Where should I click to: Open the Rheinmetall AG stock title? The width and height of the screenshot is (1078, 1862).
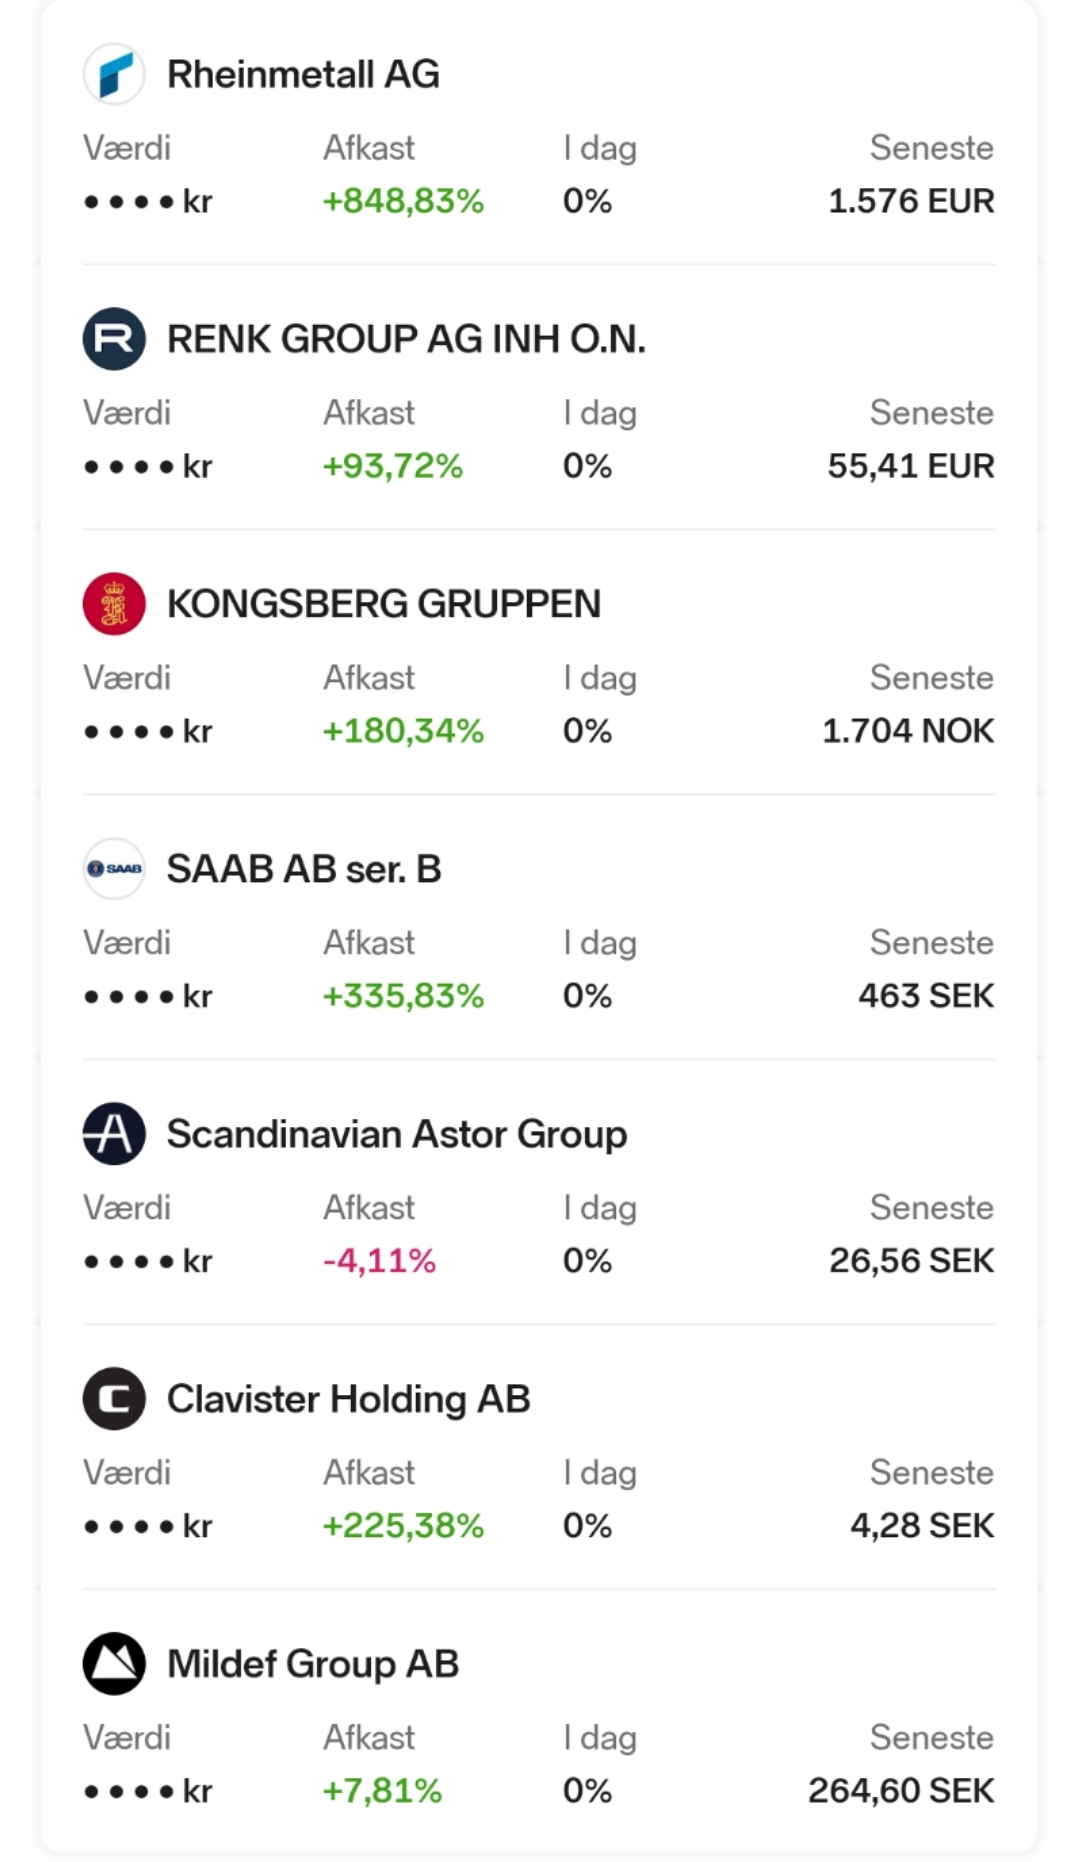pyautogui.click(x=303, y=74)
